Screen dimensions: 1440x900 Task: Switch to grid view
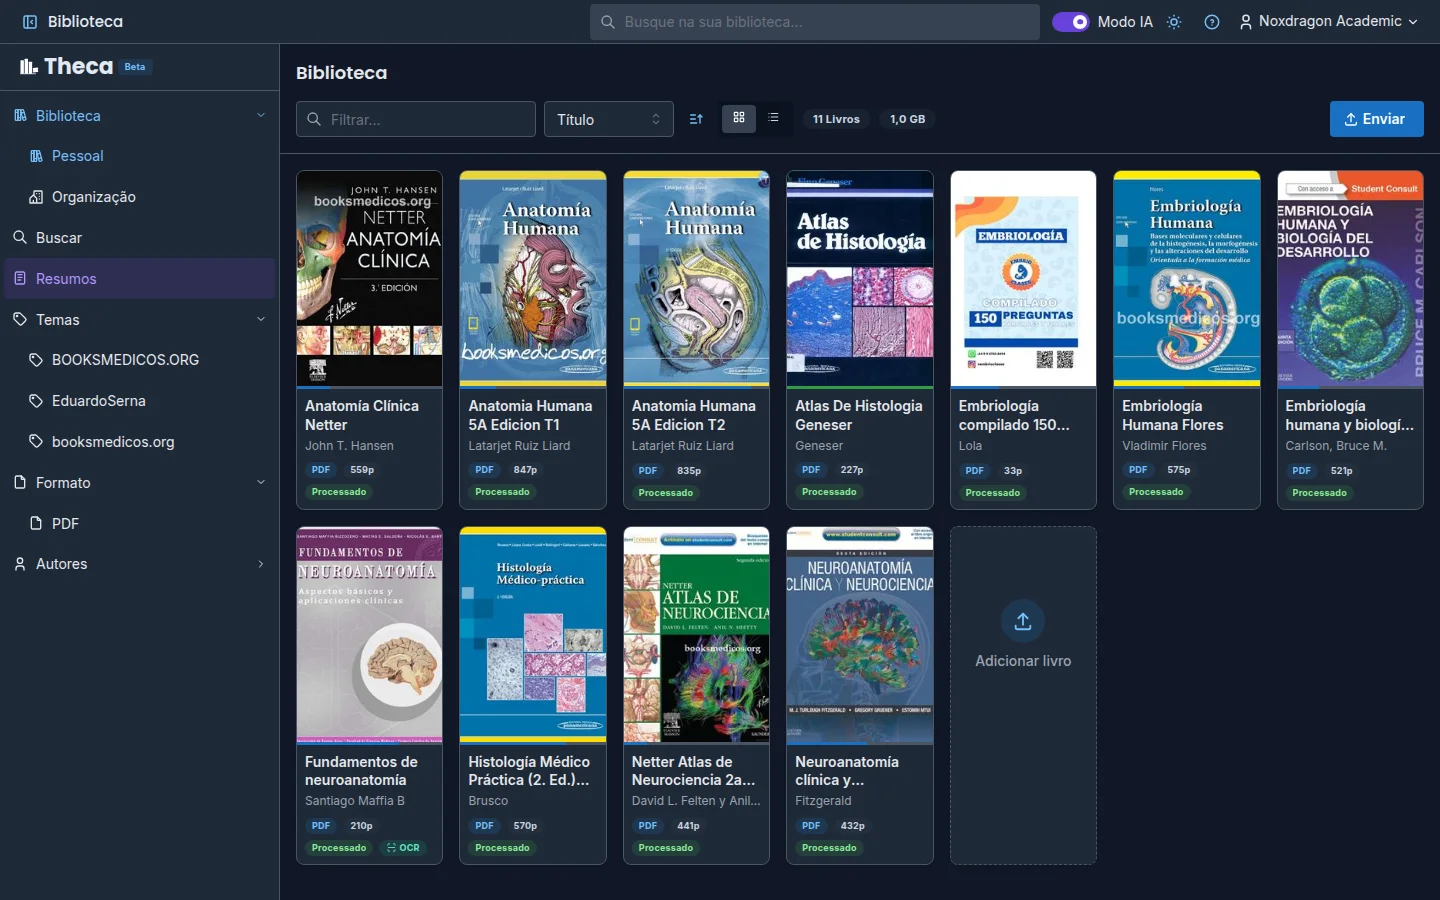click(739, 118)
